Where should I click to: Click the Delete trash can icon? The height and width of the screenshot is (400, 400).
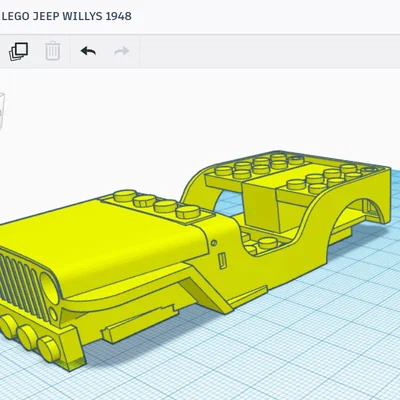click(x=53, y=51)
